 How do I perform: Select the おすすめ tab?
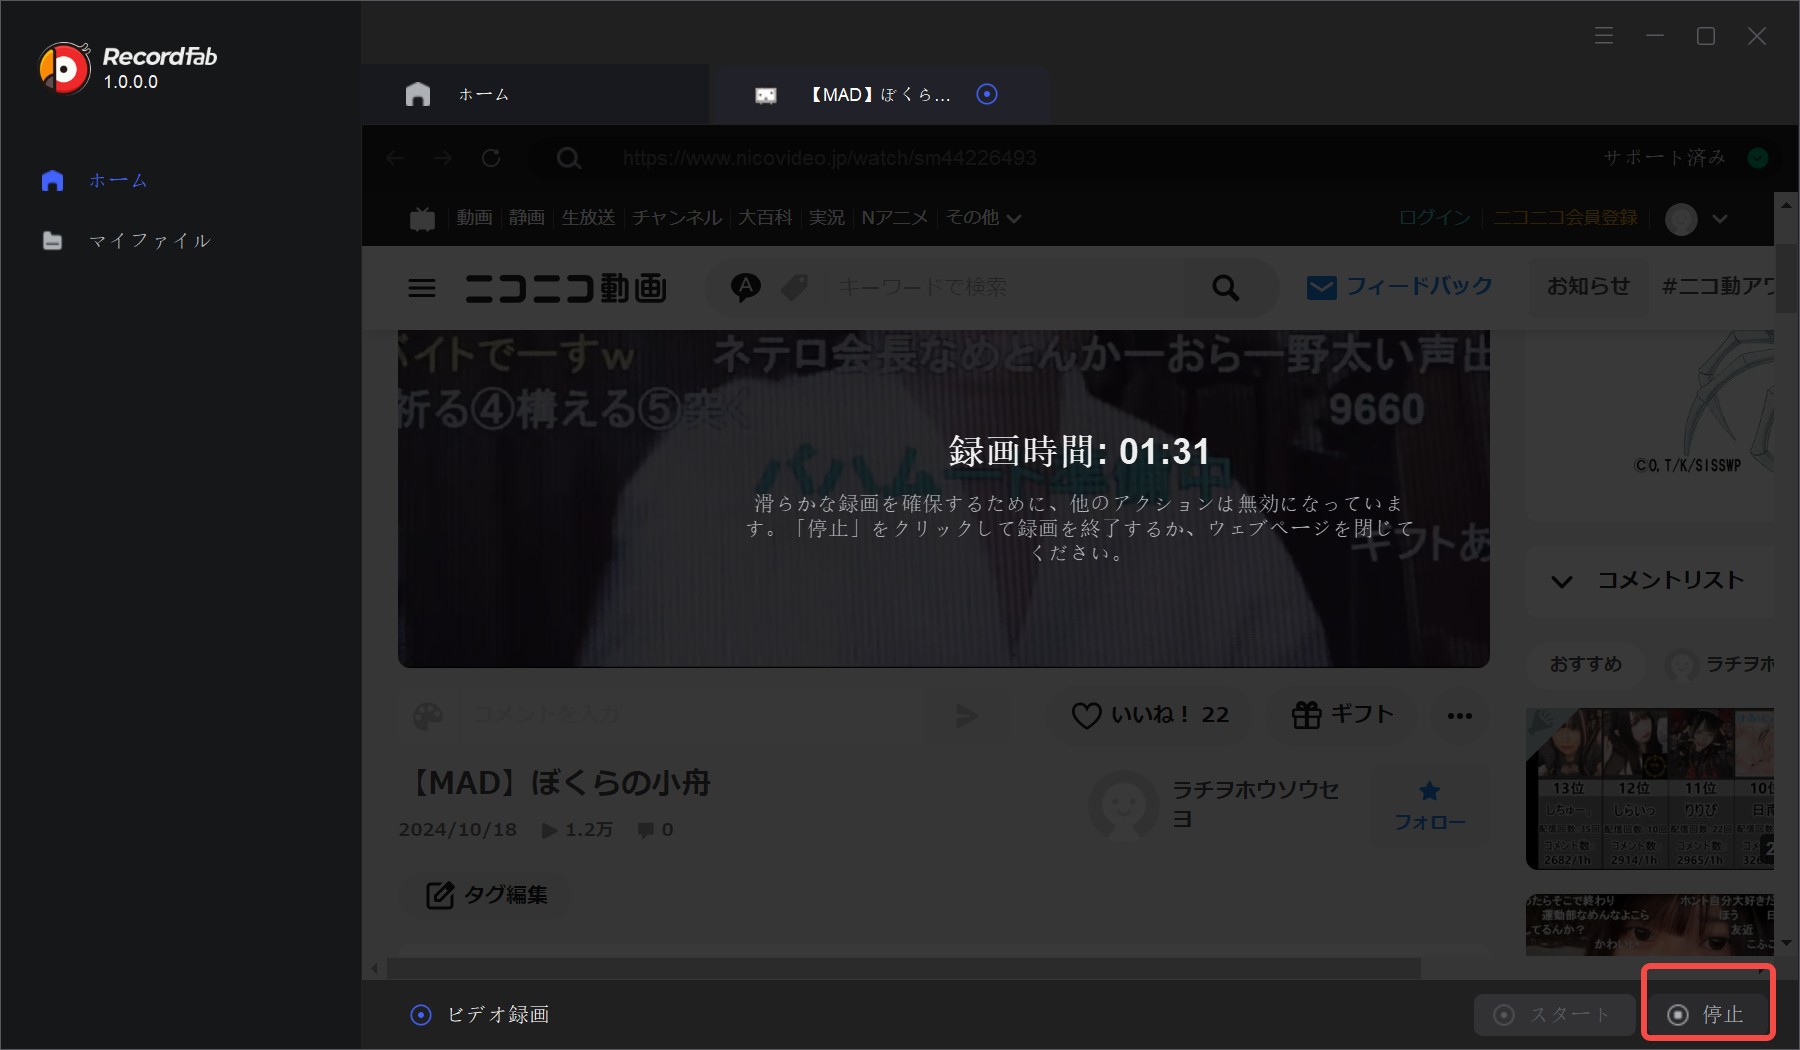1586,664
